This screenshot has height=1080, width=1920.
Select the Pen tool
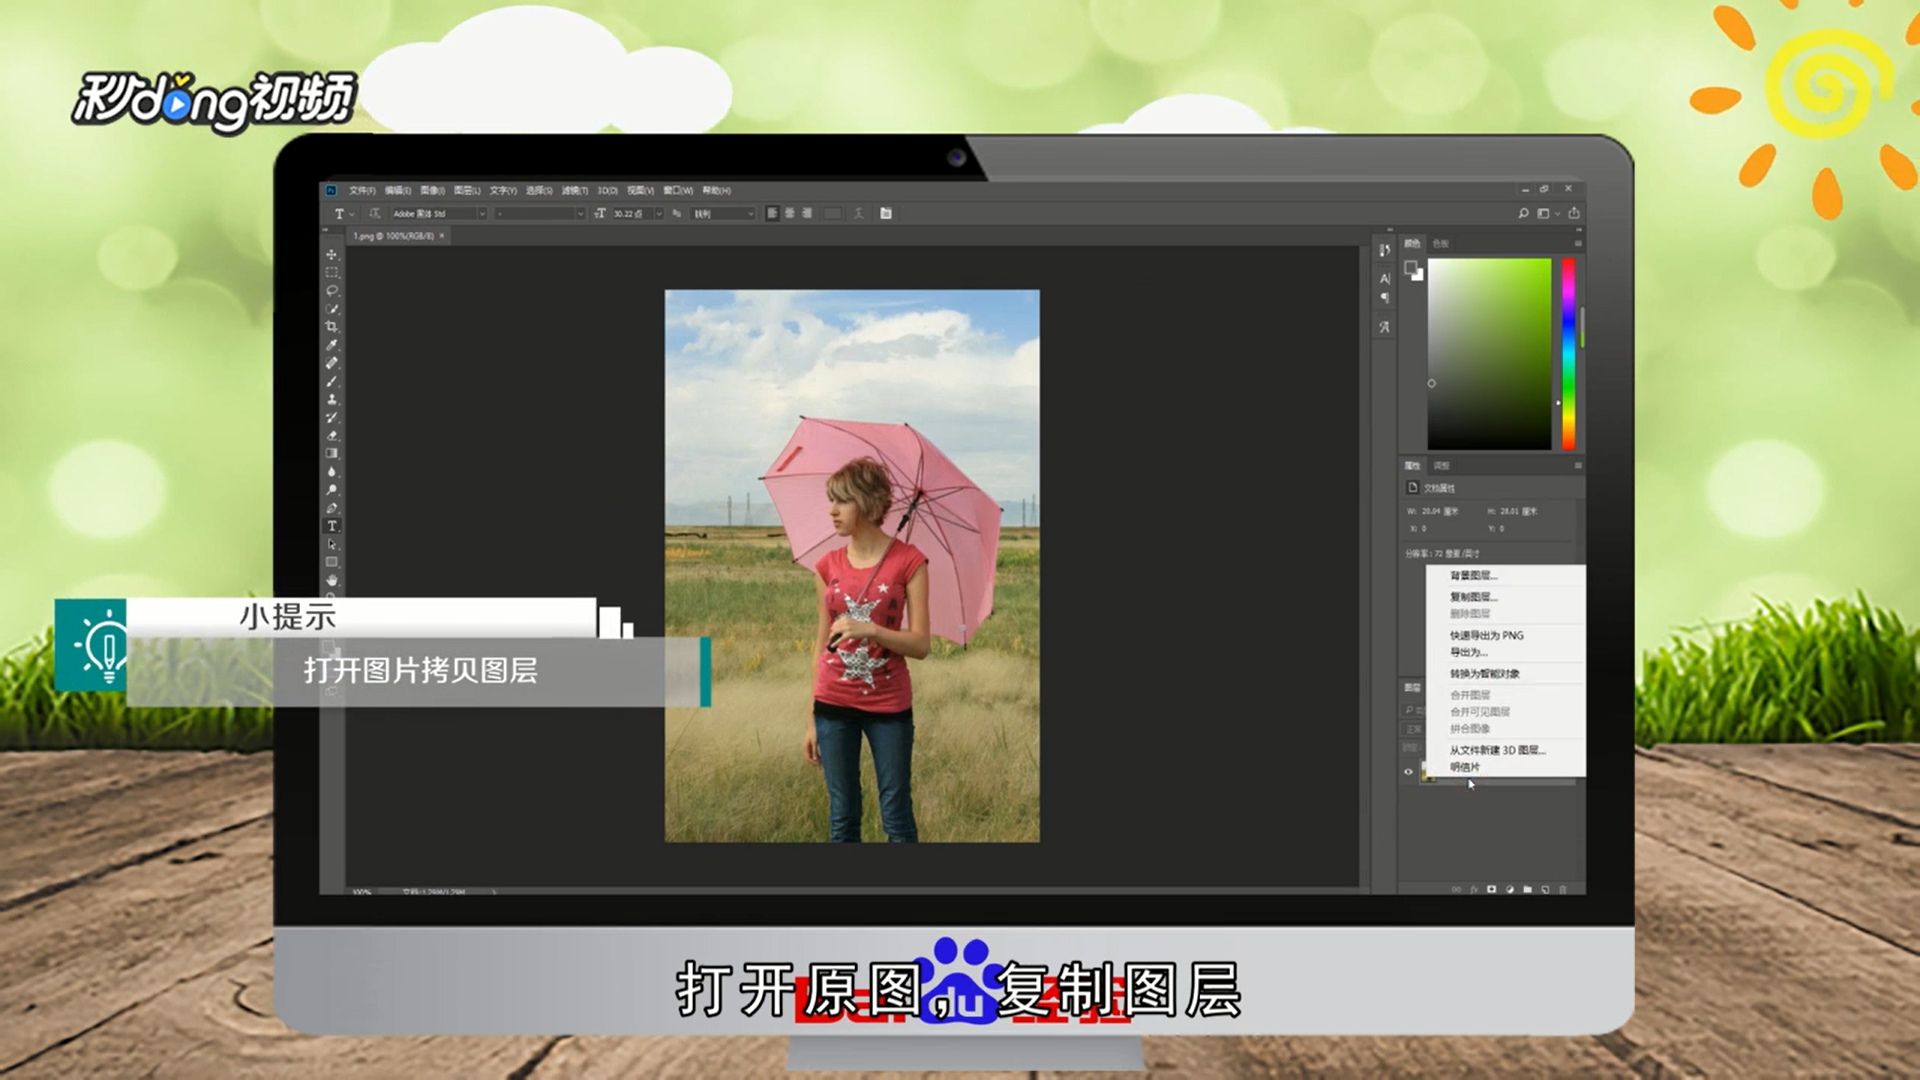point(332,508)
